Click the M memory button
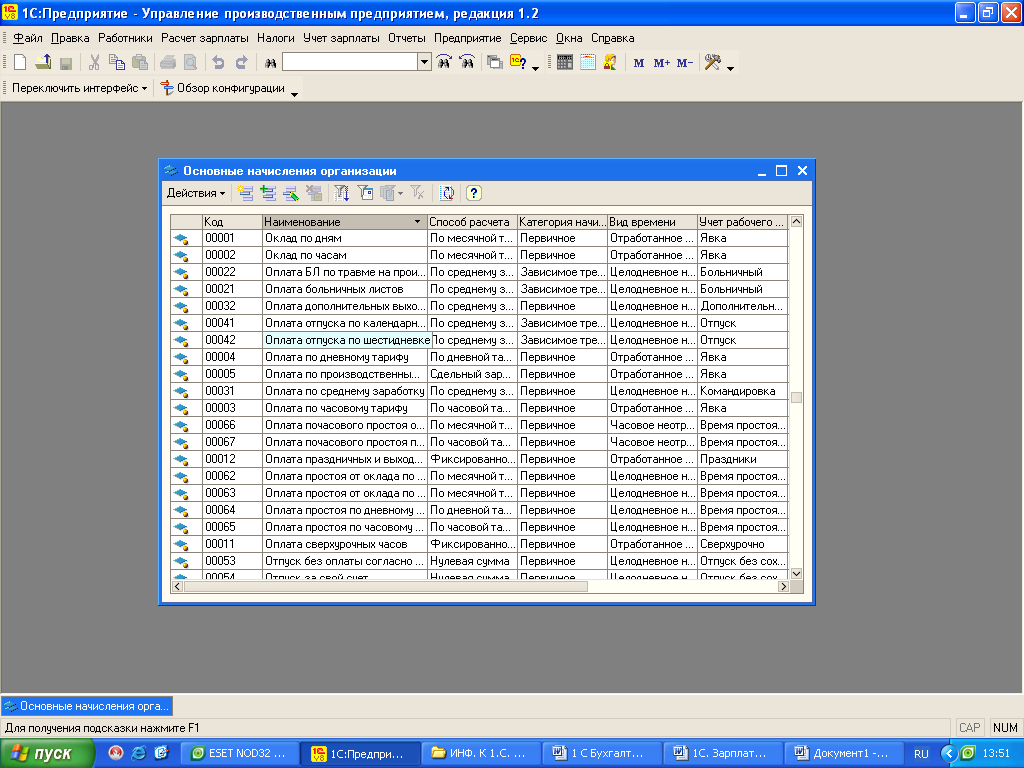The width and height of the screenshot is (1024, 768). tap(639, 63)
